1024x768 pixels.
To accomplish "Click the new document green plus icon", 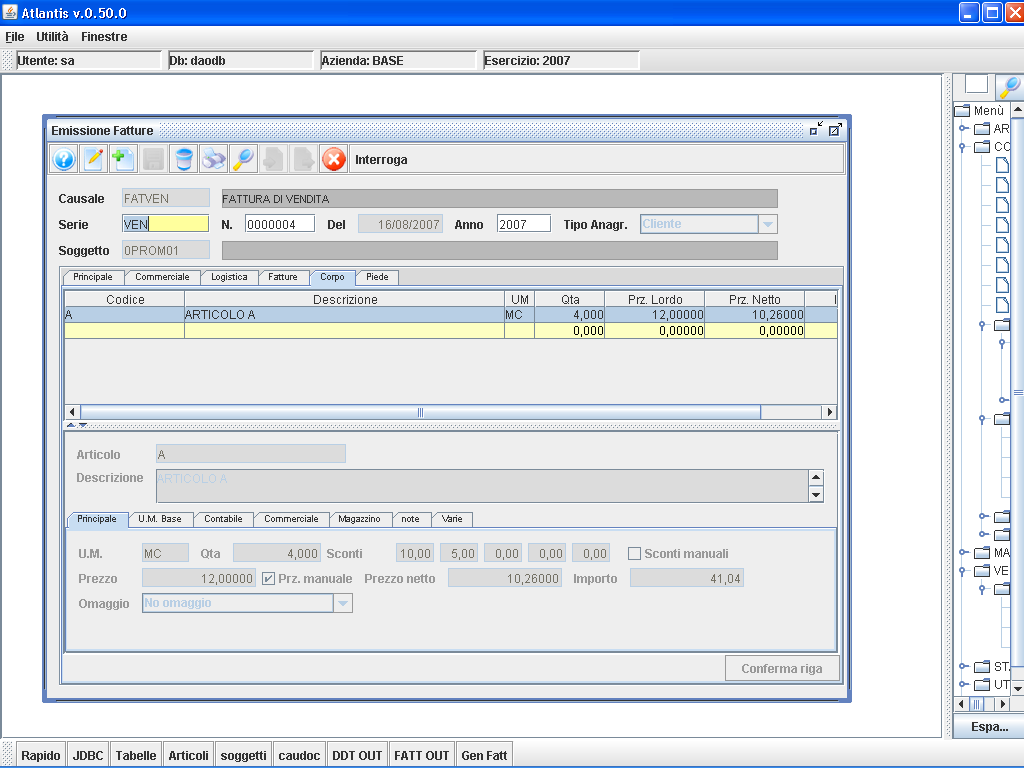I will tap(122, 159).
